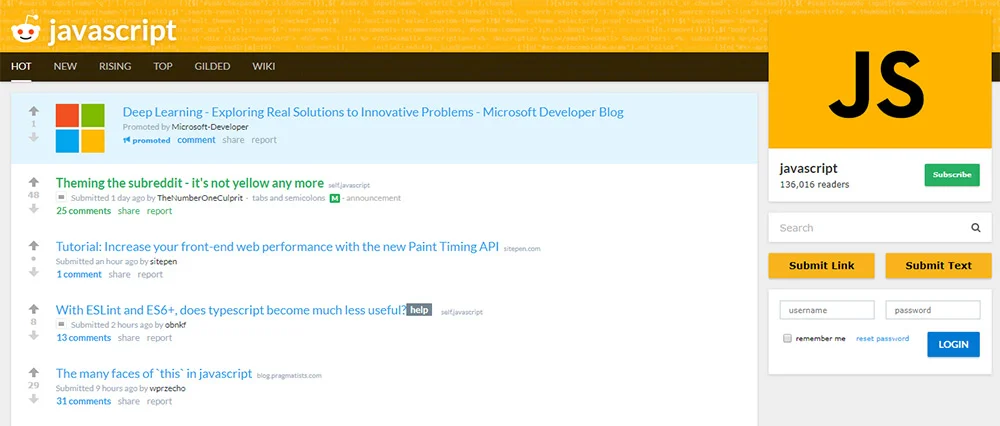Open user sitepen profile
This screenshot has height=426, width=1000.
[x=163, y=261]
